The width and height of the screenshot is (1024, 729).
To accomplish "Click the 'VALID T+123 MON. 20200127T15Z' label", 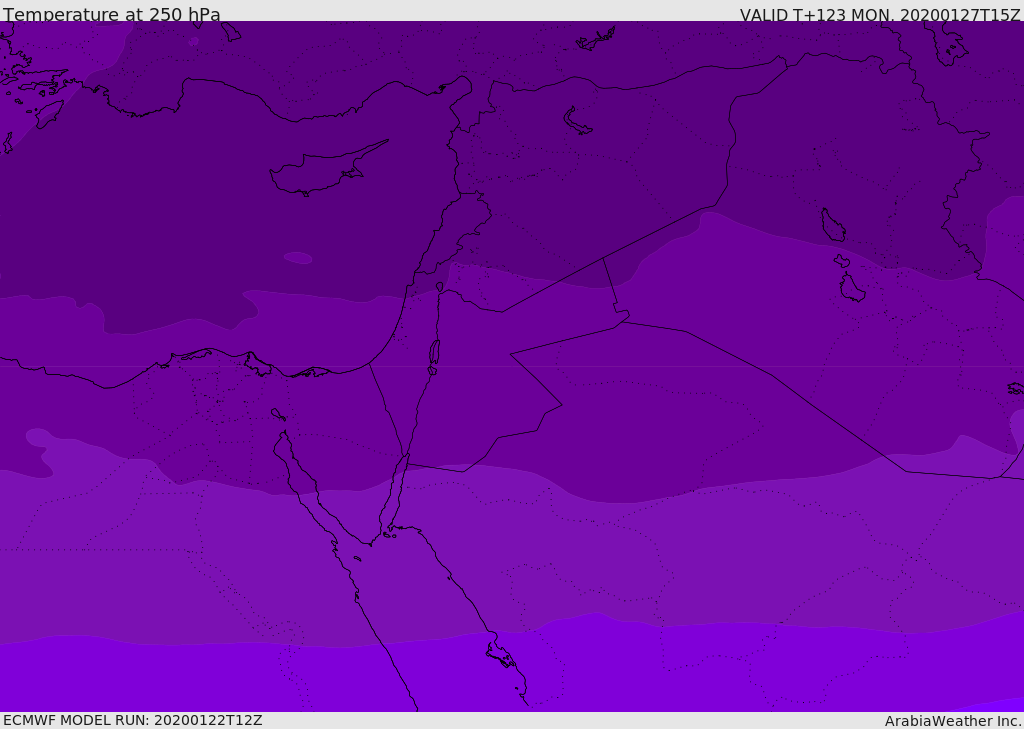I will coord(880,14).
